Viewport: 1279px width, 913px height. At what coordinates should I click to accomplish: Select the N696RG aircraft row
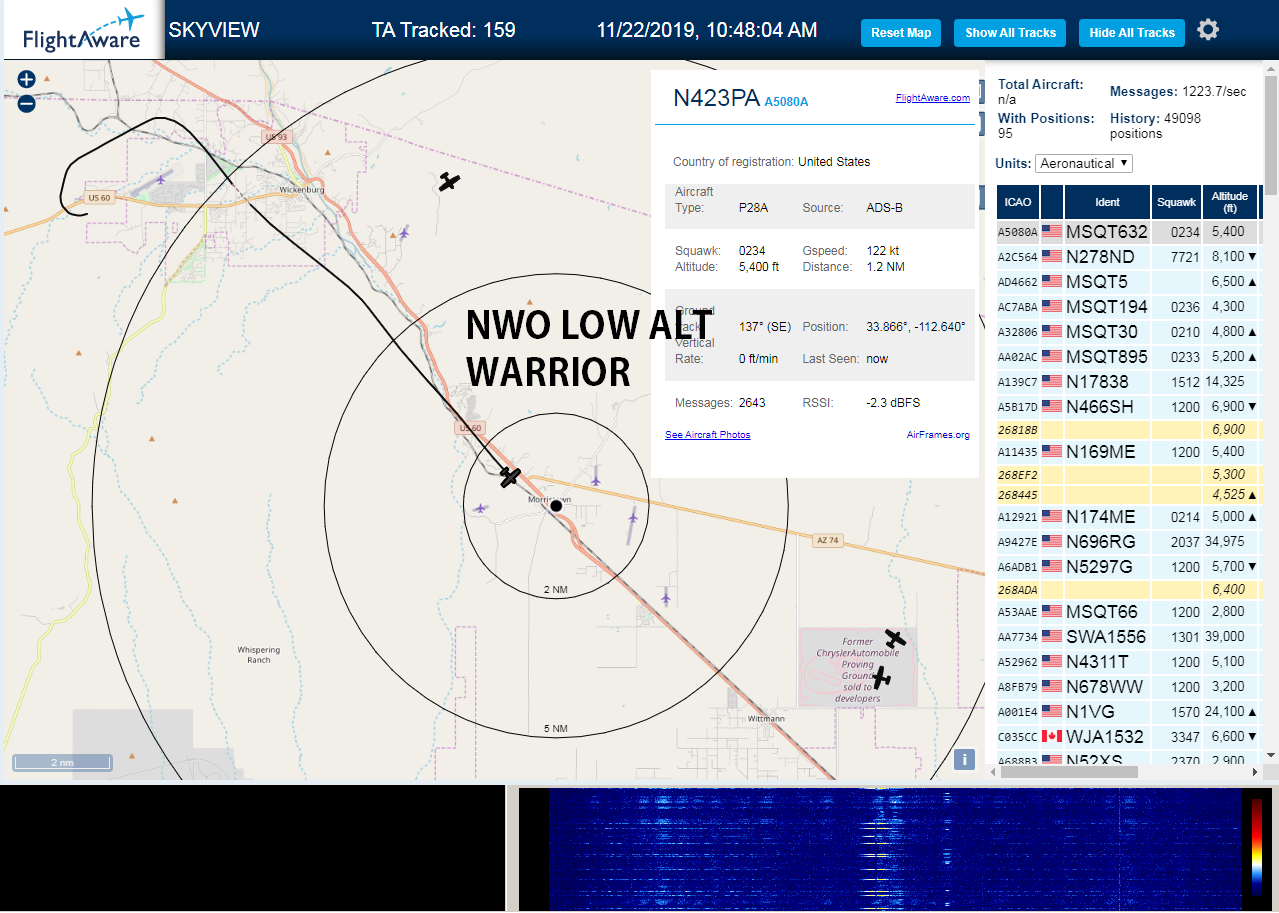[x=1127, y=542]
